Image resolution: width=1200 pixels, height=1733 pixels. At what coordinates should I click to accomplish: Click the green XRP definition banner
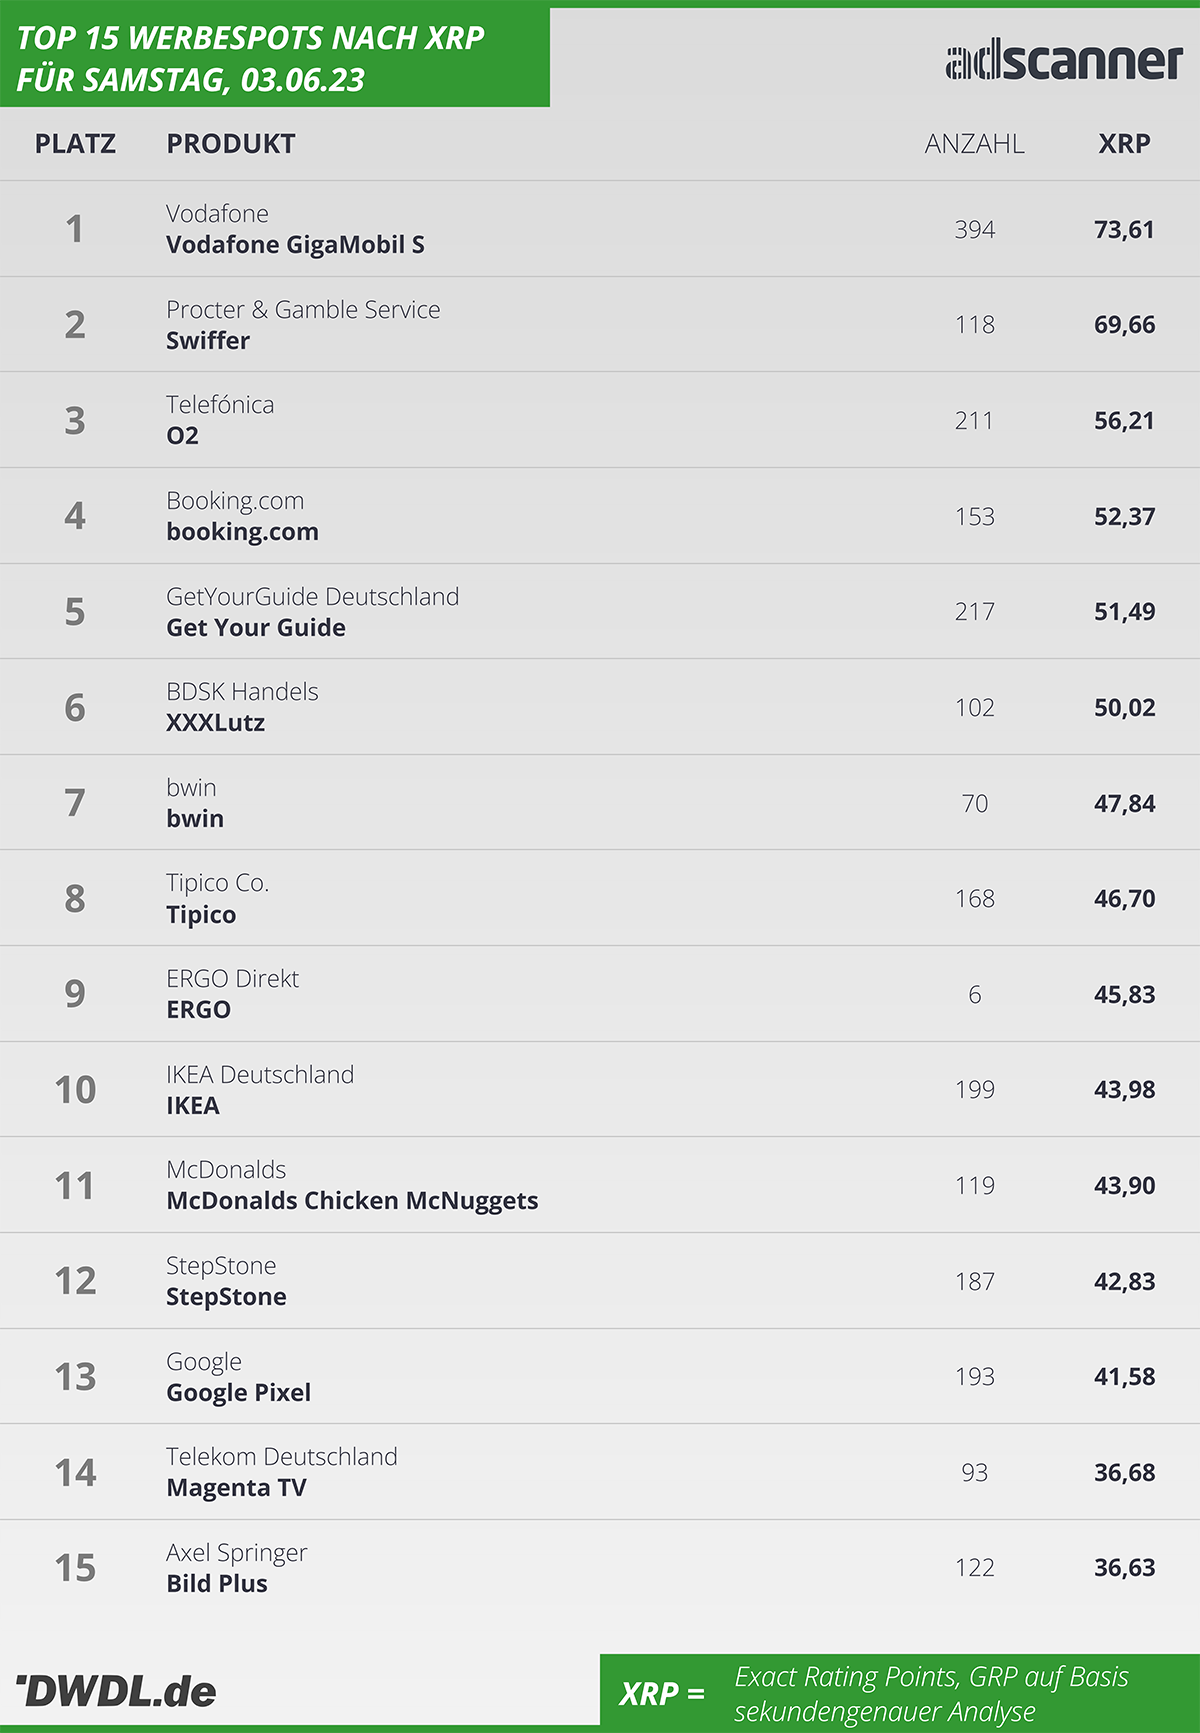(x=900, y=1692)
